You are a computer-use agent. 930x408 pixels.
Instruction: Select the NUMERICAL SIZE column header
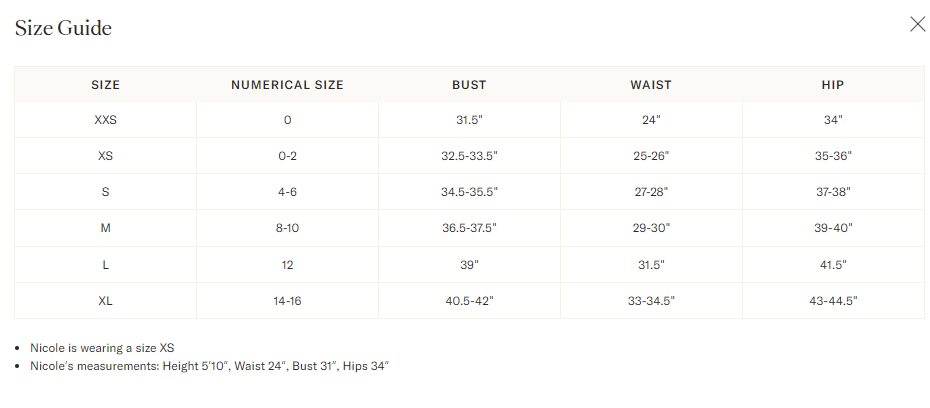[288, 85]
